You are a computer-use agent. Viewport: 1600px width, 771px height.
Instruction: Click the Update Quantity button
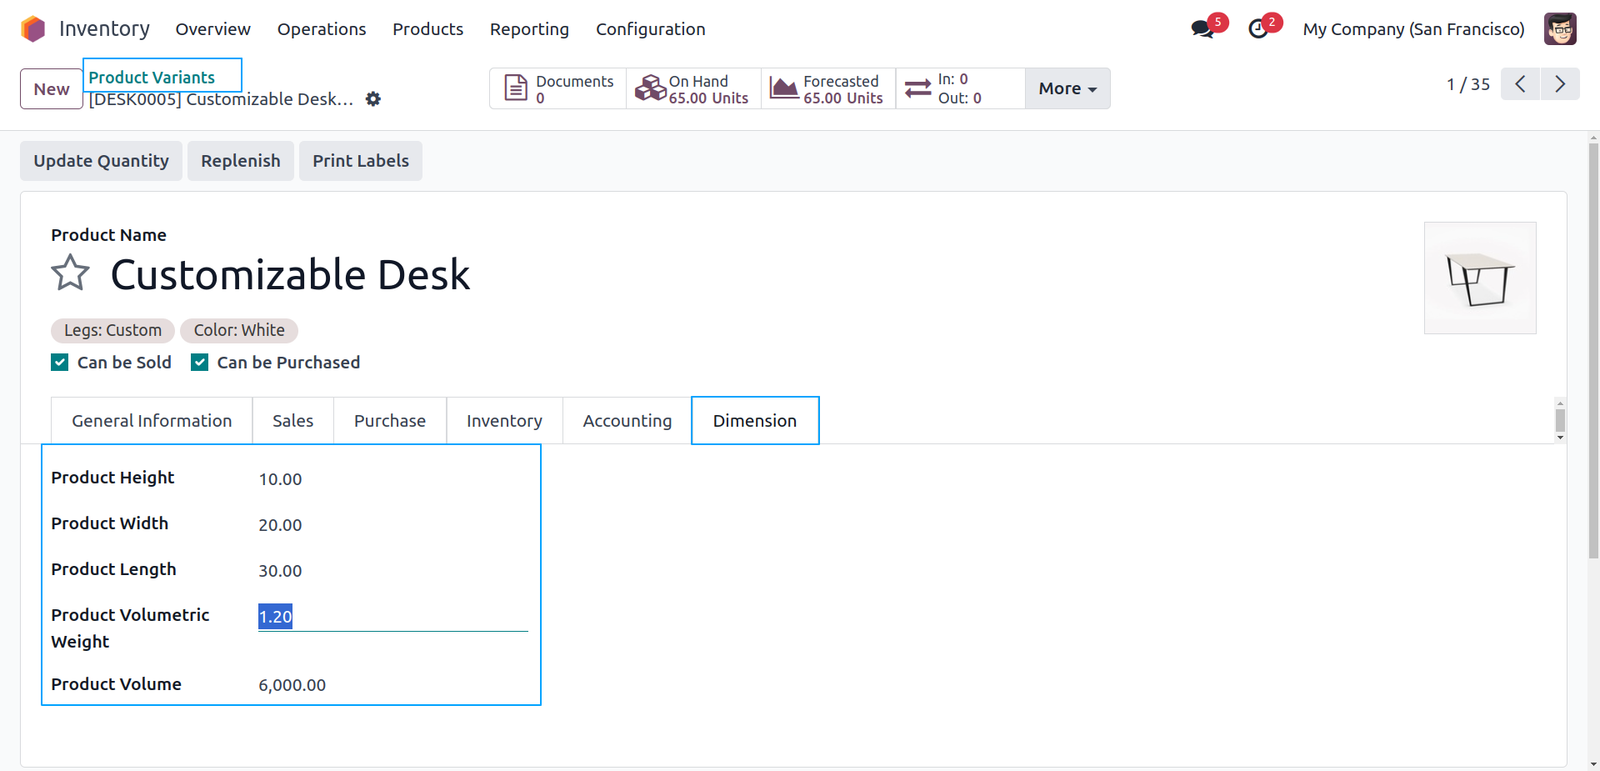click(101, 161)
